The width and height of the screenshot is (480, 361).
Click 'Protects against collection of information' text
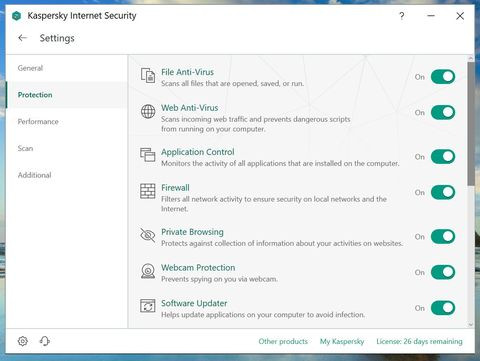click(x=282, y=243)
